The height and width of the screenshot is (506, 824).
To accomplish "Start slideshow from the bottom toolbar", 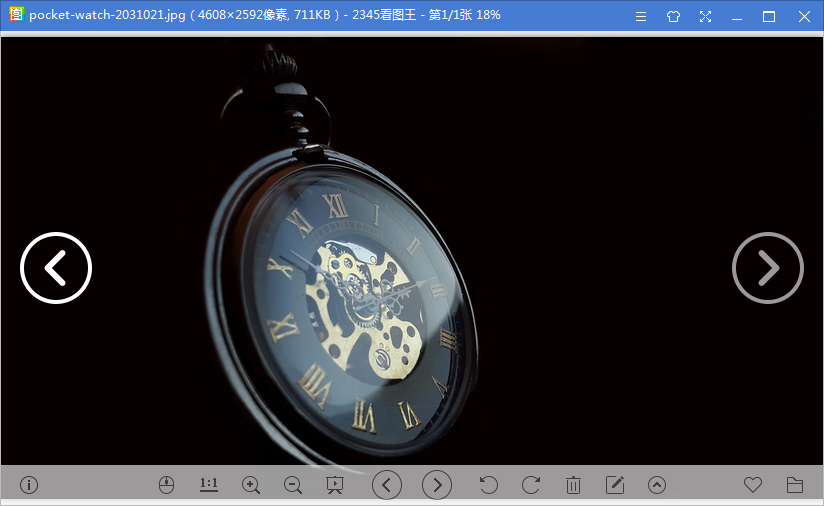I will 335,485.
